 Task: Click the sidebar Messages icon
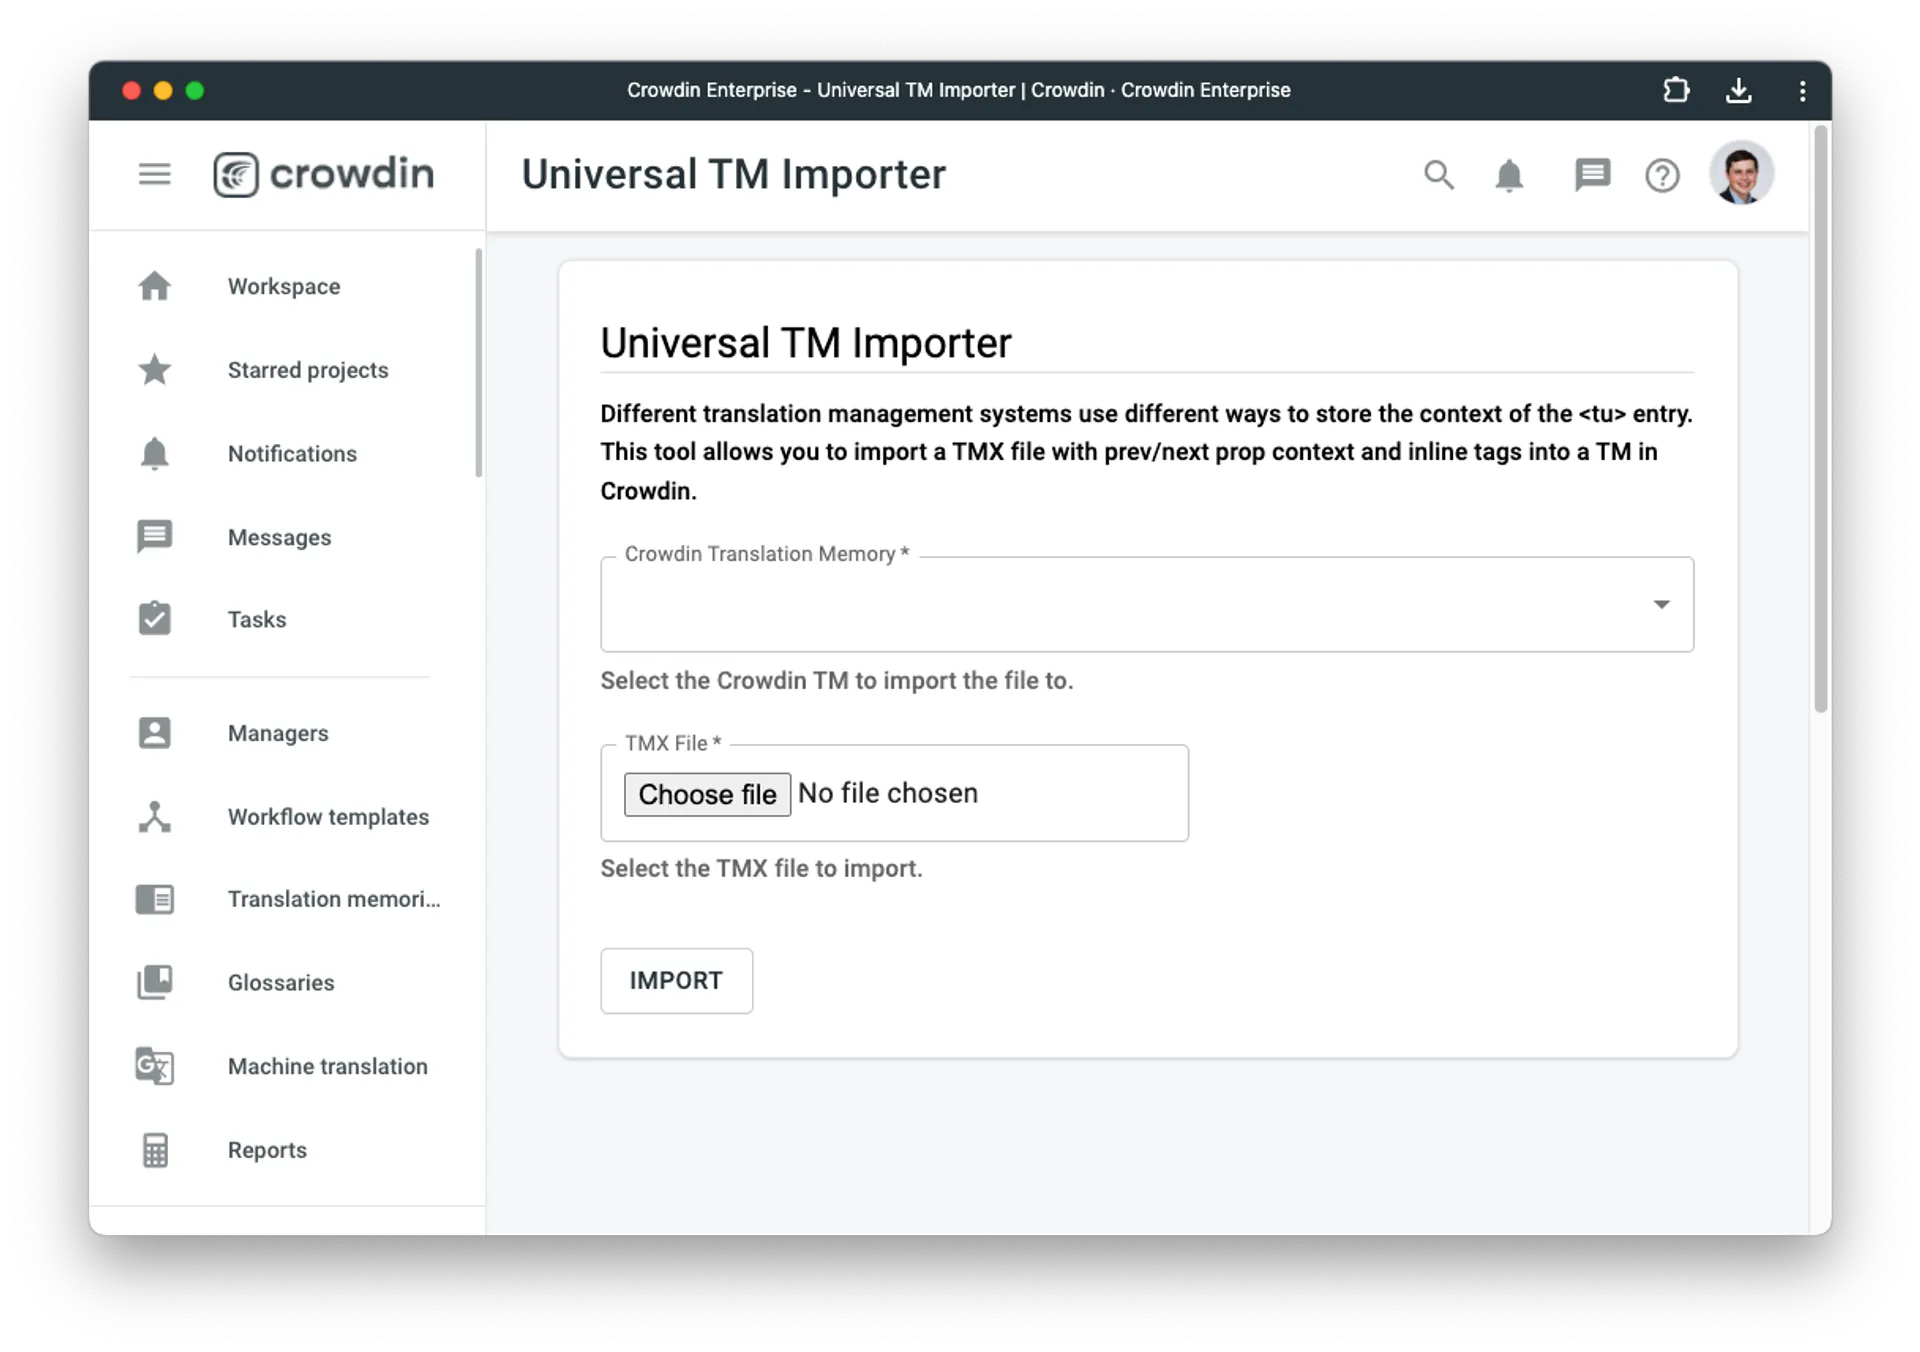coord(154,537)
